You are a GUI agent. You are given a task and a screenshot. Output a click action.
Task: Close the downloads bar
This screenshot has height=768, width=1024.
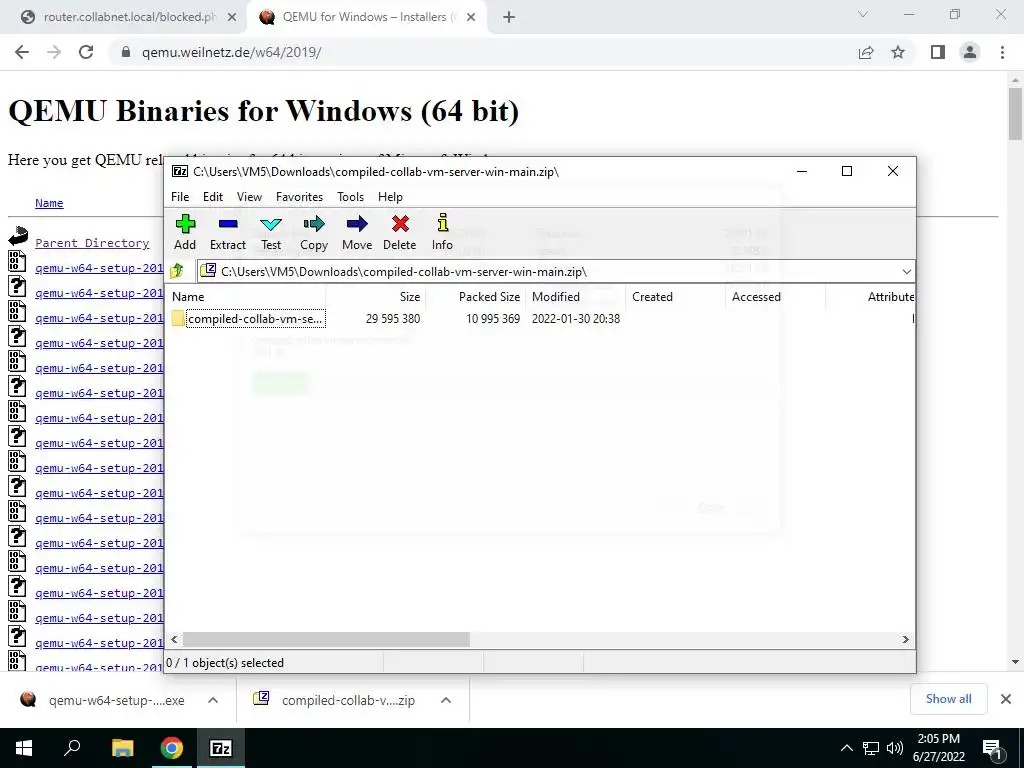click(1006, 699)
